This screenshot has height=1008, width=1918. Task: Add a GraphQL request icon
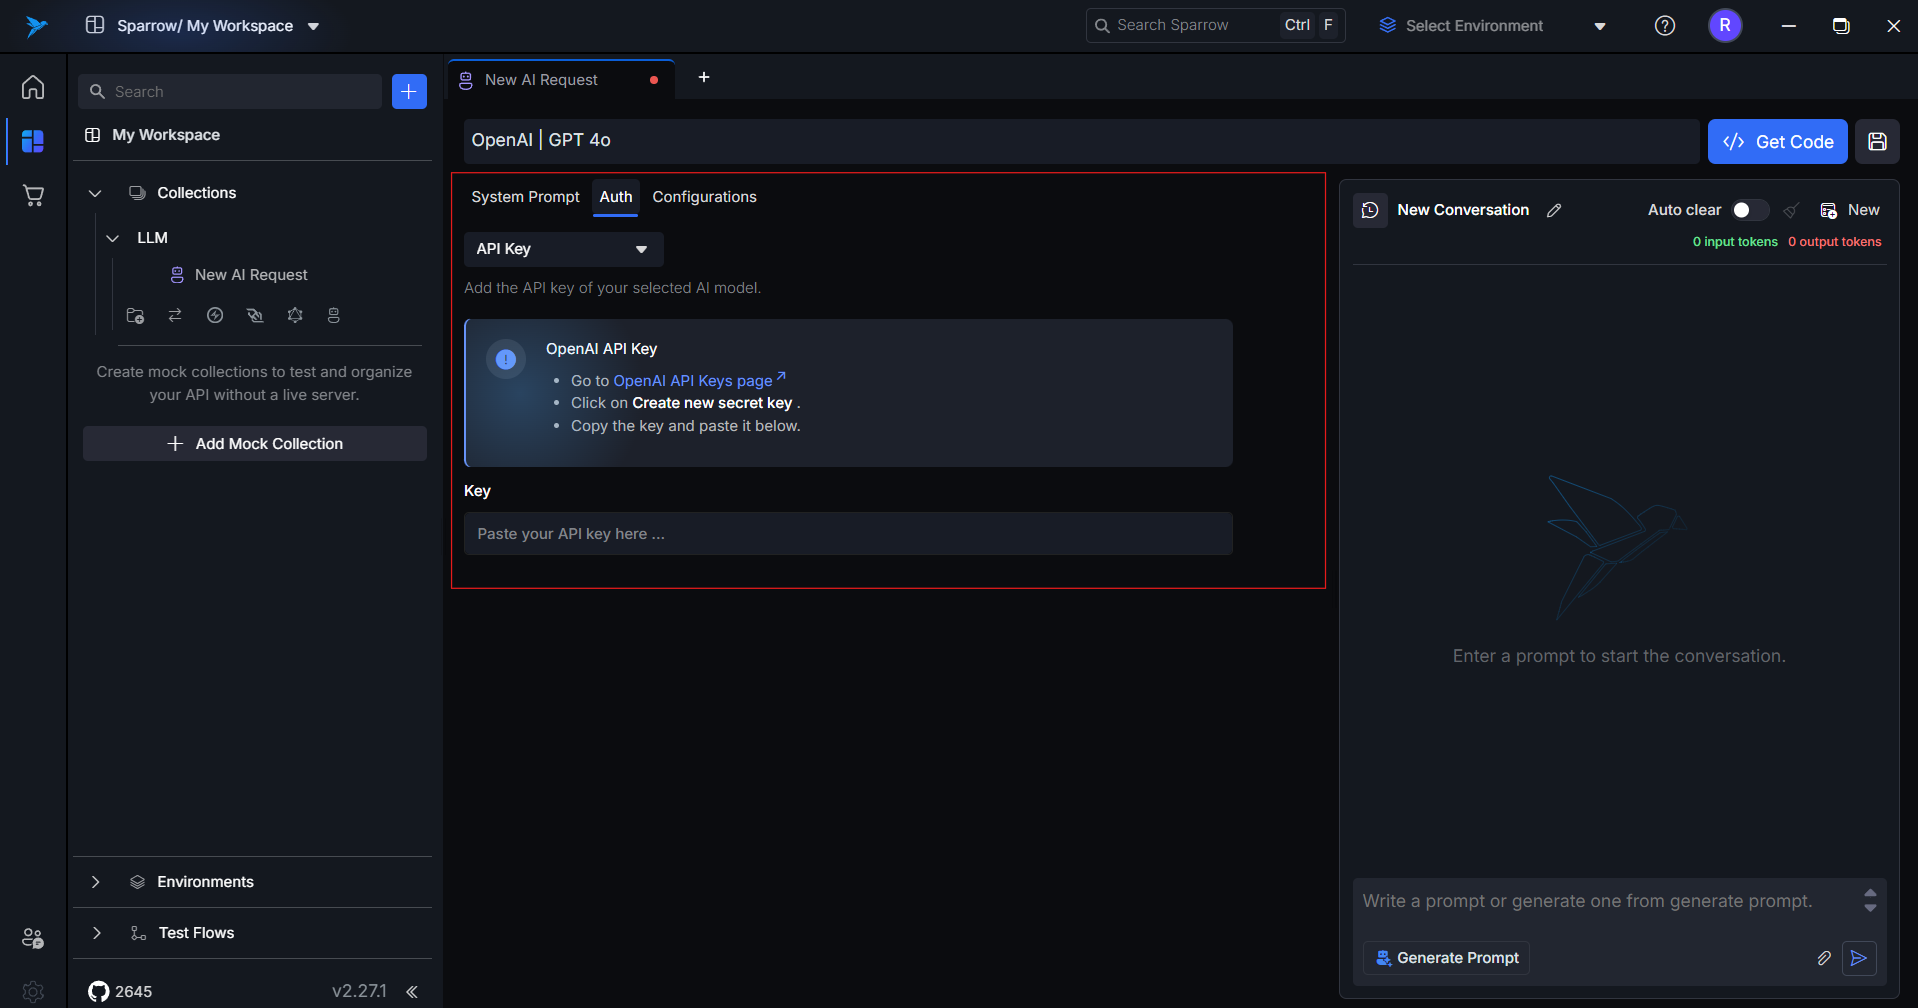[295, 315]
